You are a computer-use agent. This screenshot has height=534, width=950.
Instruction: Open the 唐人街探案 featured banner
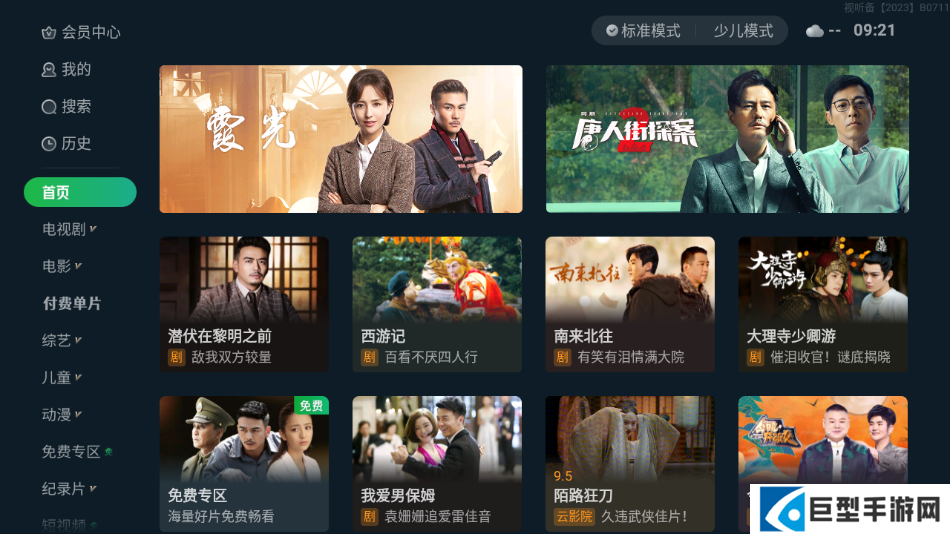727,139
